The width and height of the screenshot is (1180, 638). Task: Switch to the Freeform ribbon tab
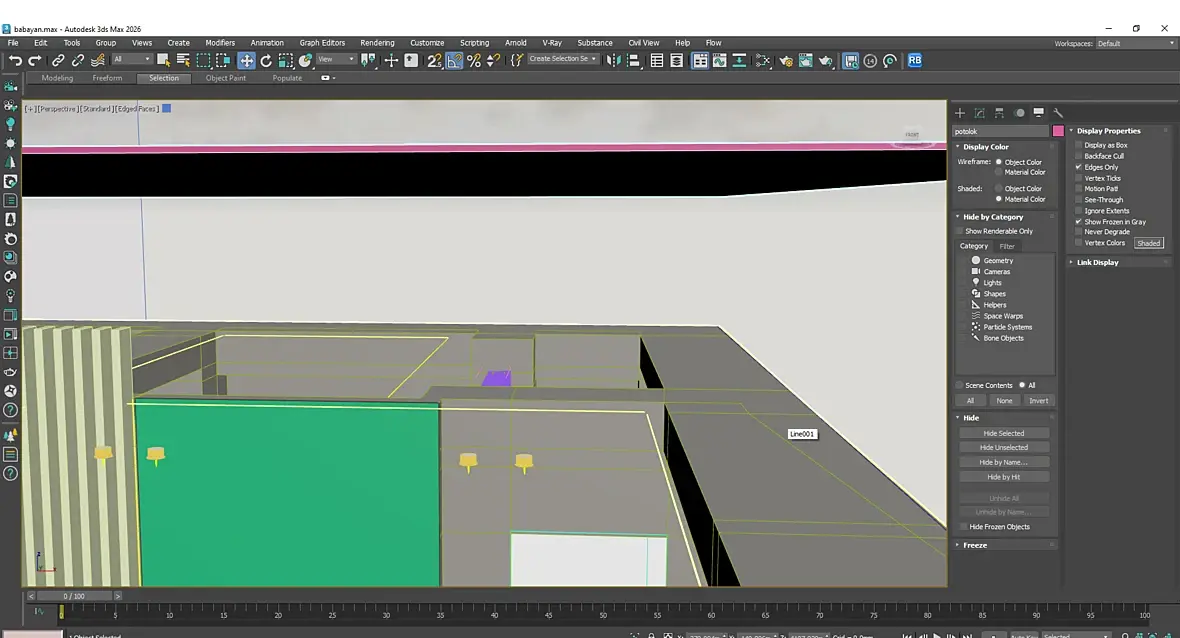pyautogui.click(x=107, y=78)
